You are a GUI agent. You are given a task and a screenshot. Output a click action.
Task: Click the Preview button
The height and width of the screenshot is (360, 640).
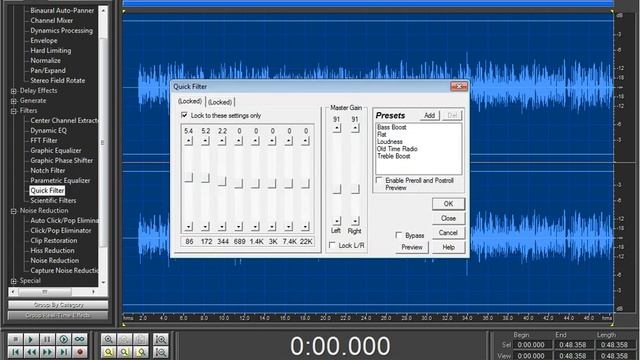coord(412,247)
